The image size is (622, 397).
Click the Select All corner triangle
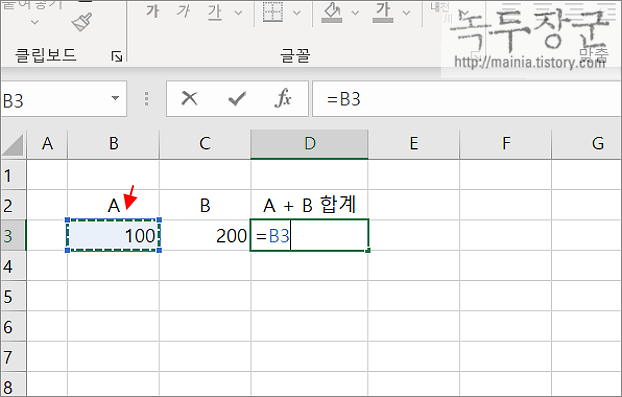[x=13, y=144]
